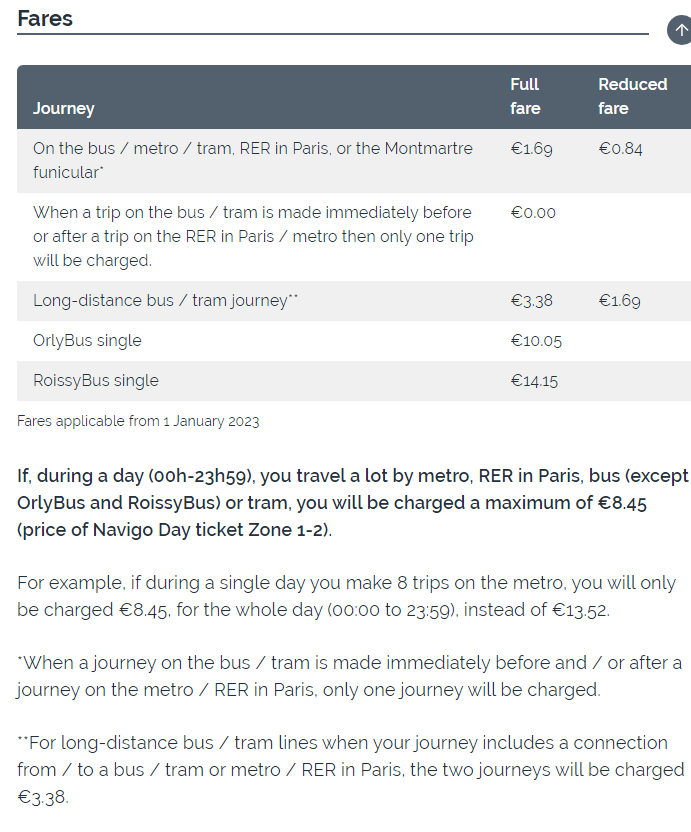Select the RoissyBus single row label

[x=96, y=380]
